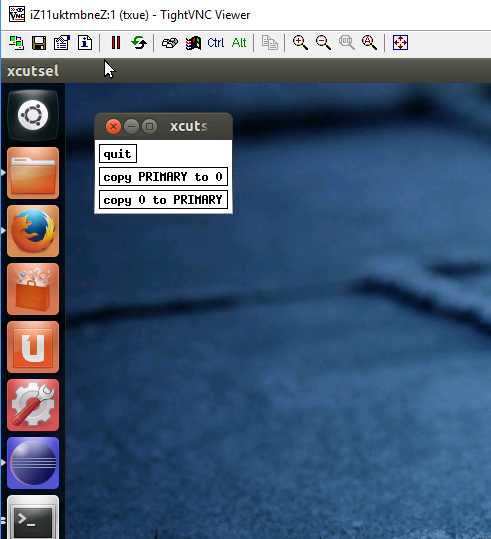The width and height of the screenshot is (491, 539).
Task: Request screen refresh with green arrows icon
Action: click(x=139, y=43)
